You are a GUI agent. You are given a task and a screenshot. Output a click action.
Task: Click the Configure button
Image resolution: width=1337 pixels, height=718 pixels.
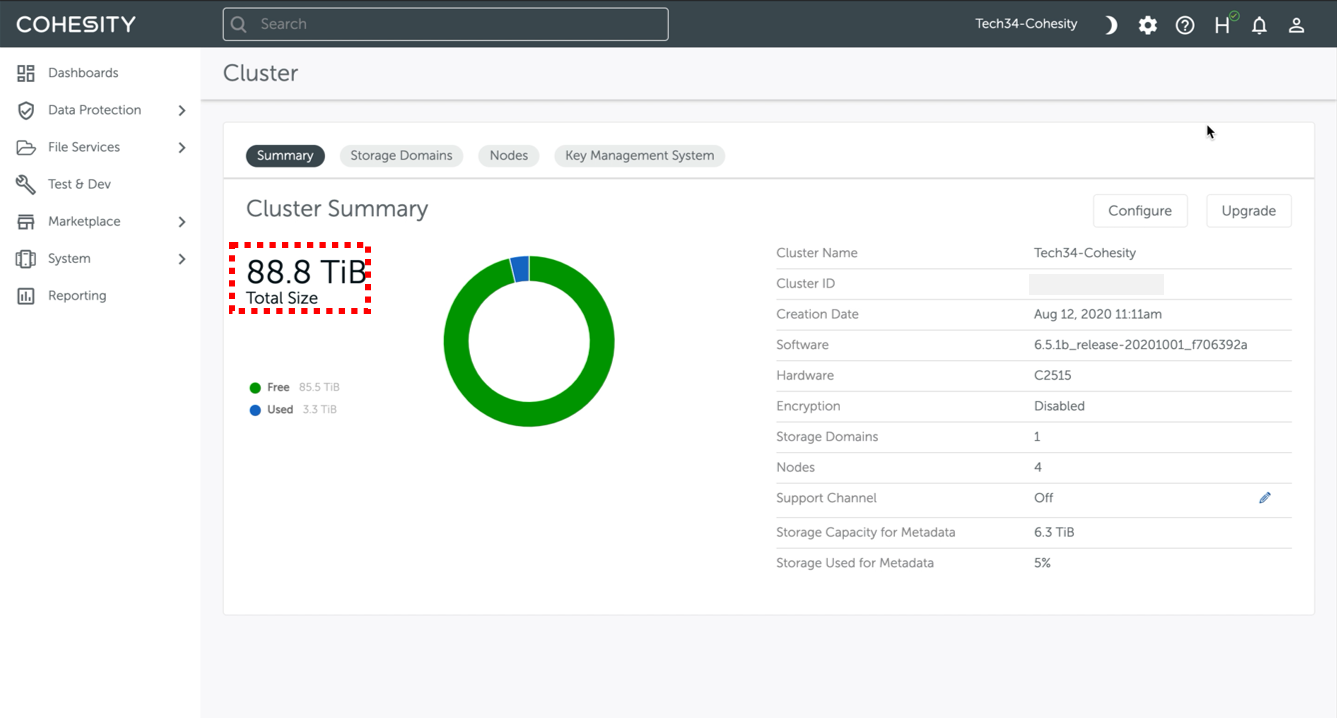pos(1140,211)
